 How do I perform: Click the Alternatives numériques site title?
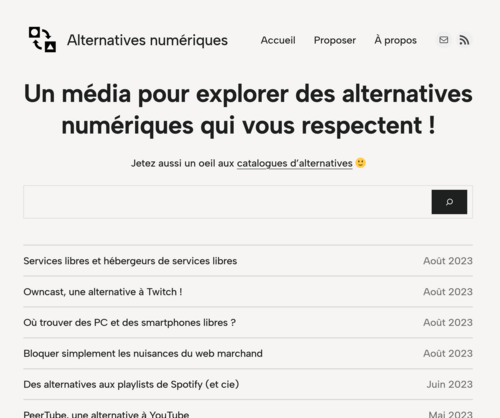(x=147, y=40)
